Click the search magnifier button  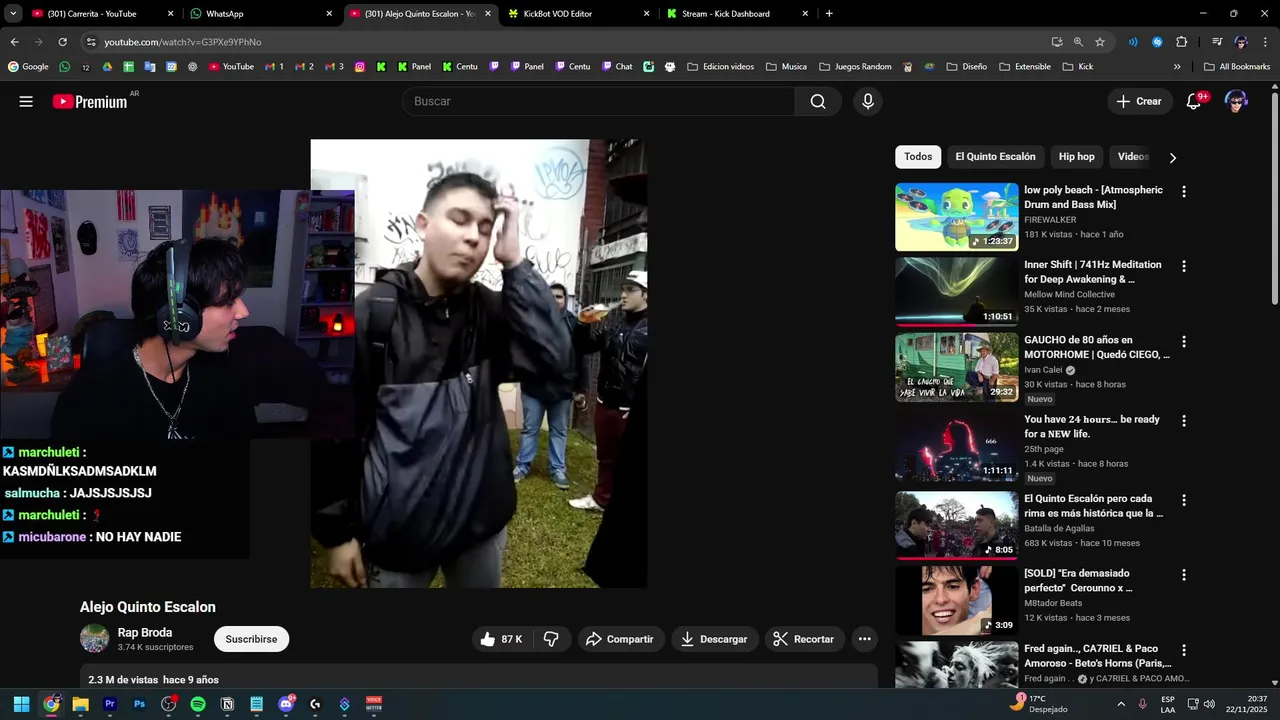pos(818,101)
